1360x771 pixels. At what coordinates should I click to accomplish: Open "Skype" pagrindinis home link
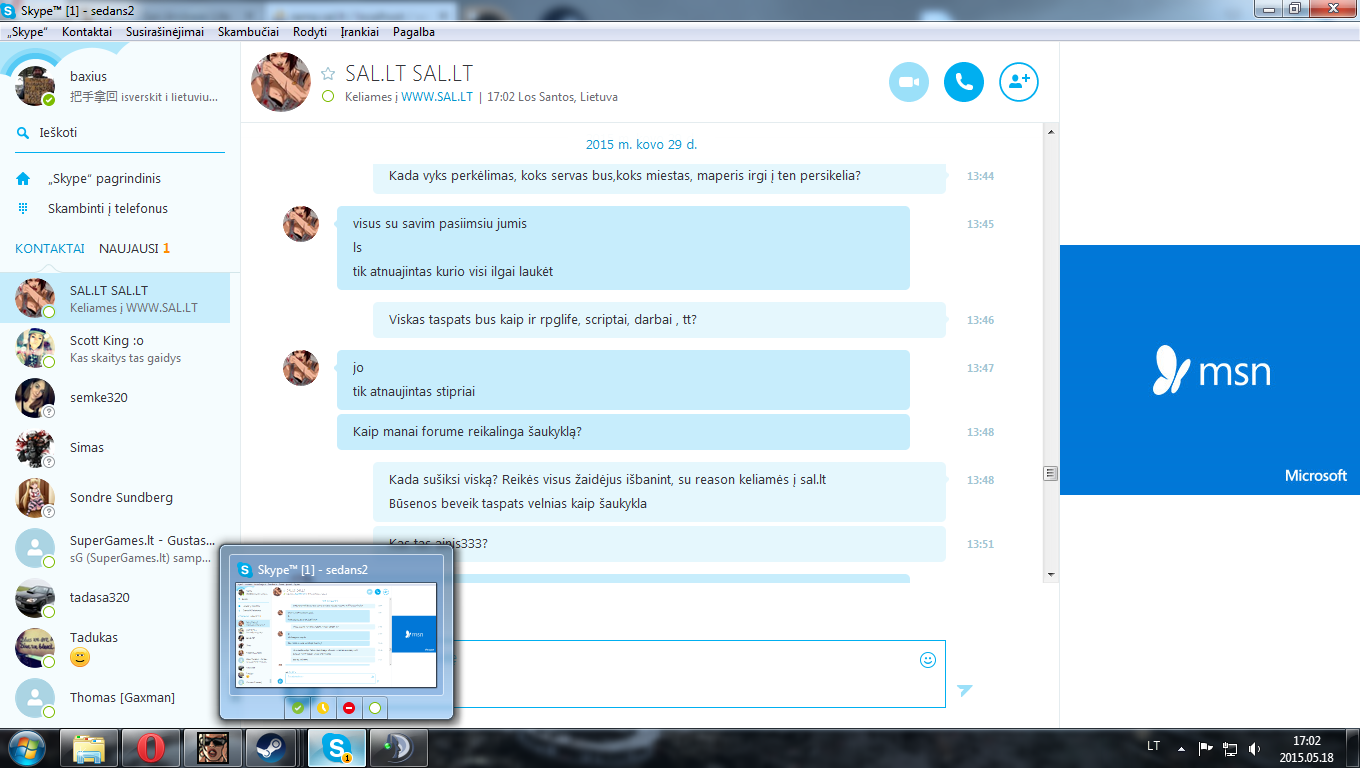pyautogui.click(x=104, y=179)
